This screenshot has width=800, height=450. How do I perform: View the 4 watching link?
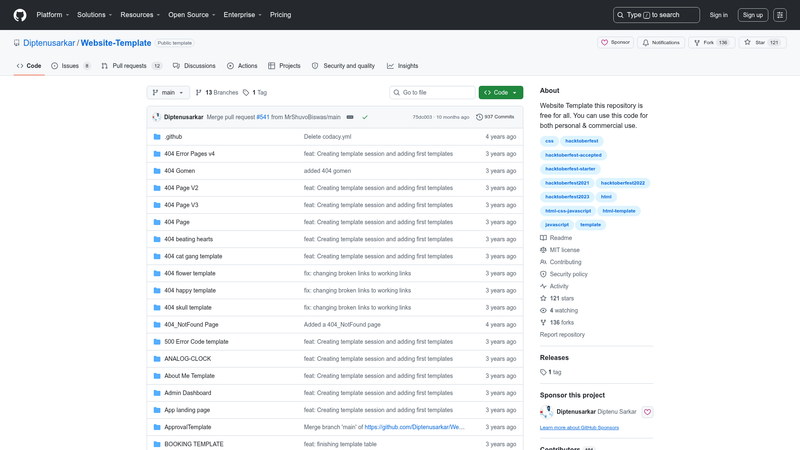pos(559,310)
